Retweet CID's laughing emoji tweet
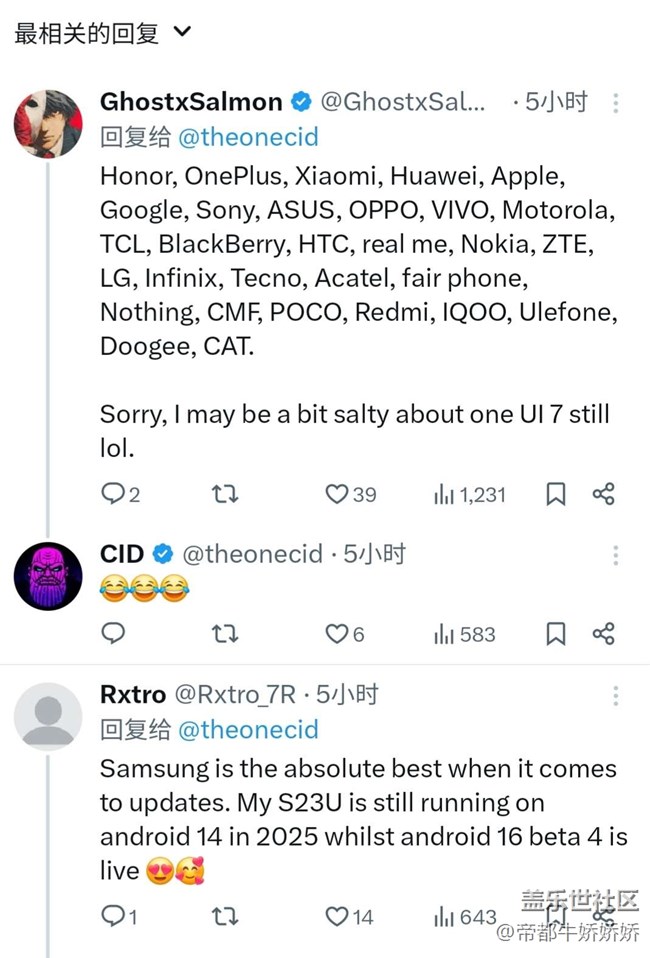 pyautogui.click(x=226, y=633)
